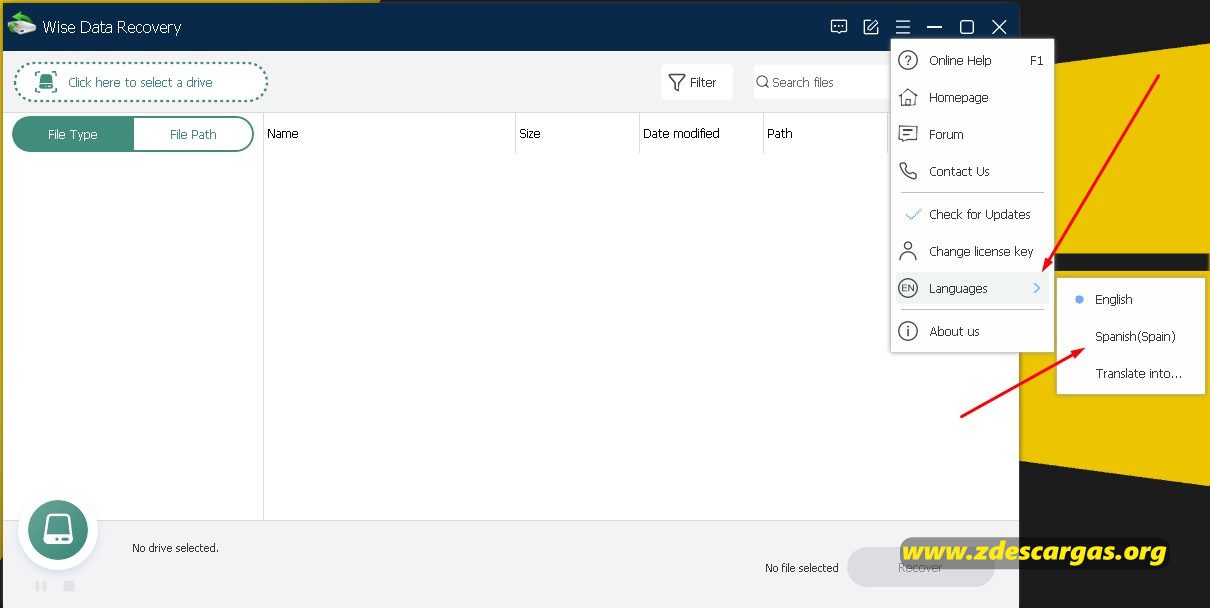Image resolution: width=1210 pixels, height=608 pixels.
Task: Click the Filter button
Action: [696, 82]
